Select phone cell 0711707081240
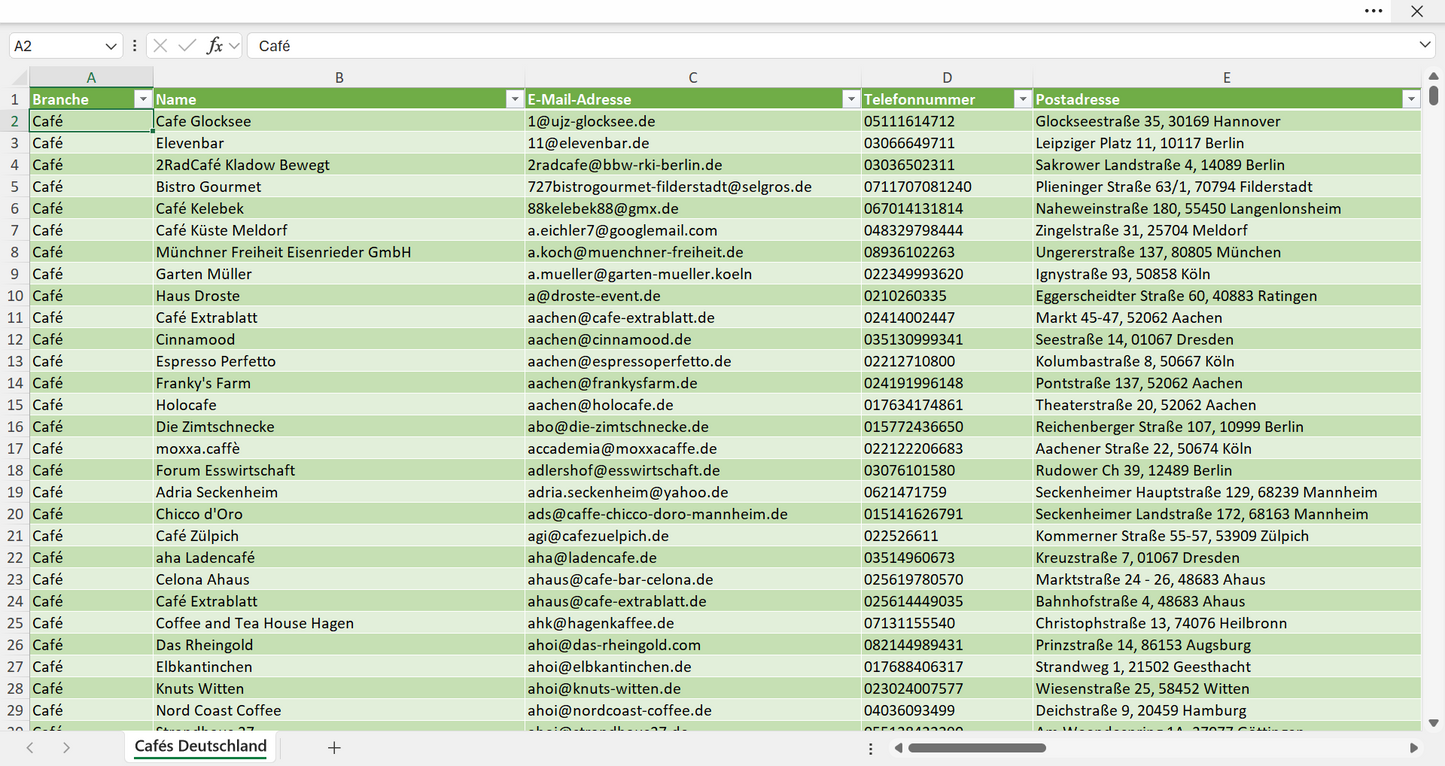Viewport: 1445px width, 766px height. [x=947, y=187]
